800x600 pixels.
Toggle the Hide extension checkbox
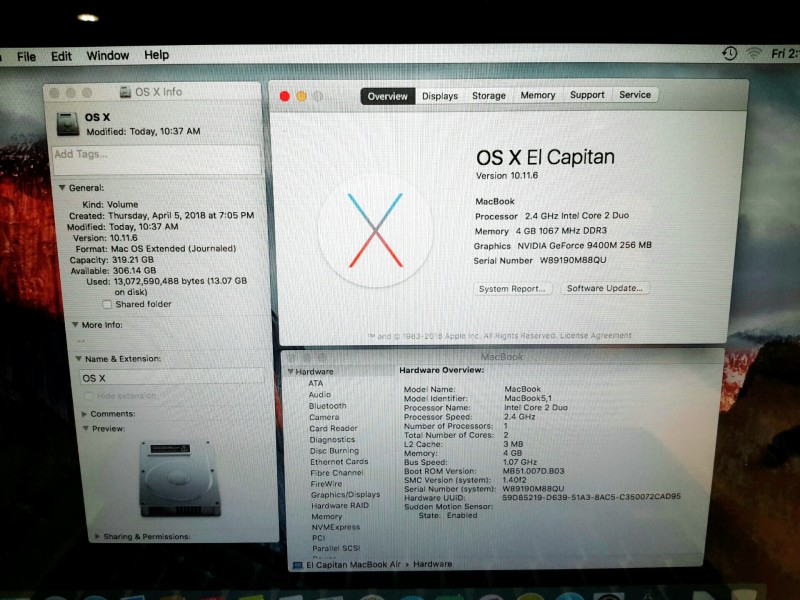tap(88, 396)
